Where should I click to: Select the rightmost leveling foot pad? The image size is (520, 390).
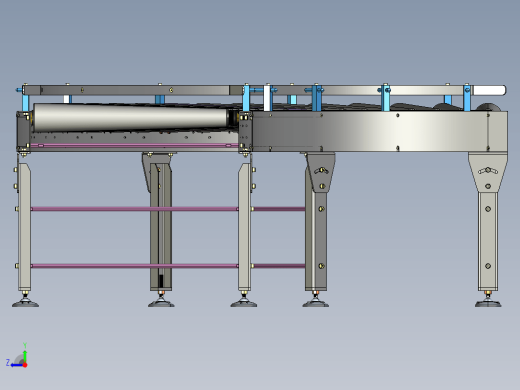point(488,303)
